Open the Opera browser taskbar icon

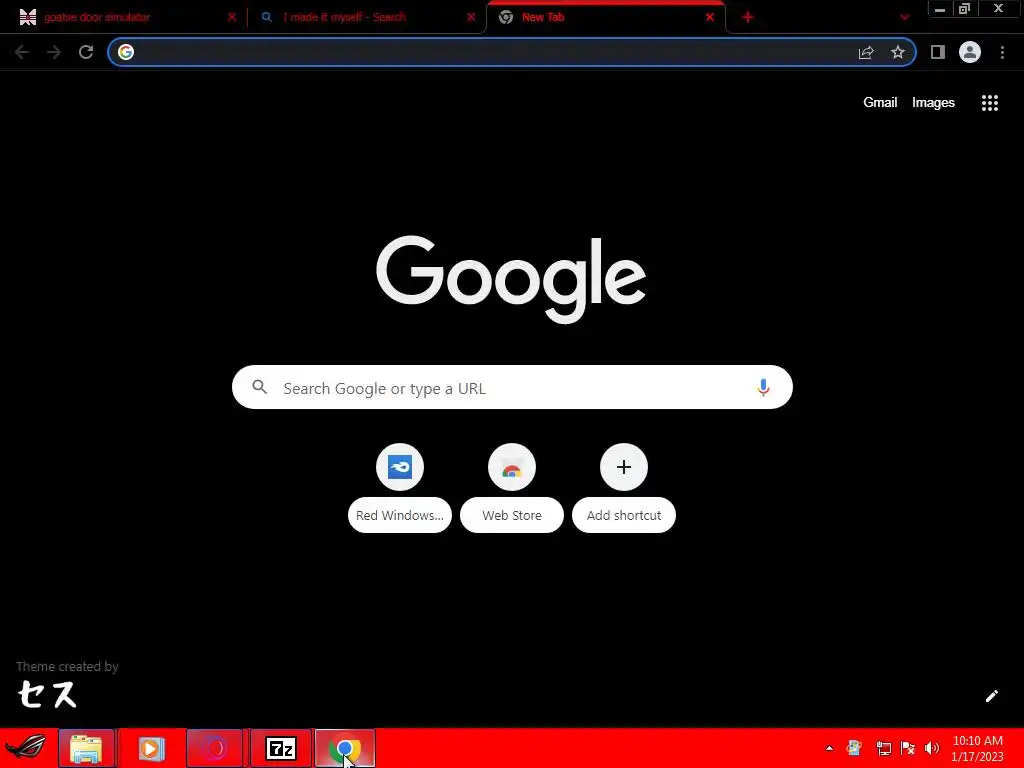click(x=215, y=748)
